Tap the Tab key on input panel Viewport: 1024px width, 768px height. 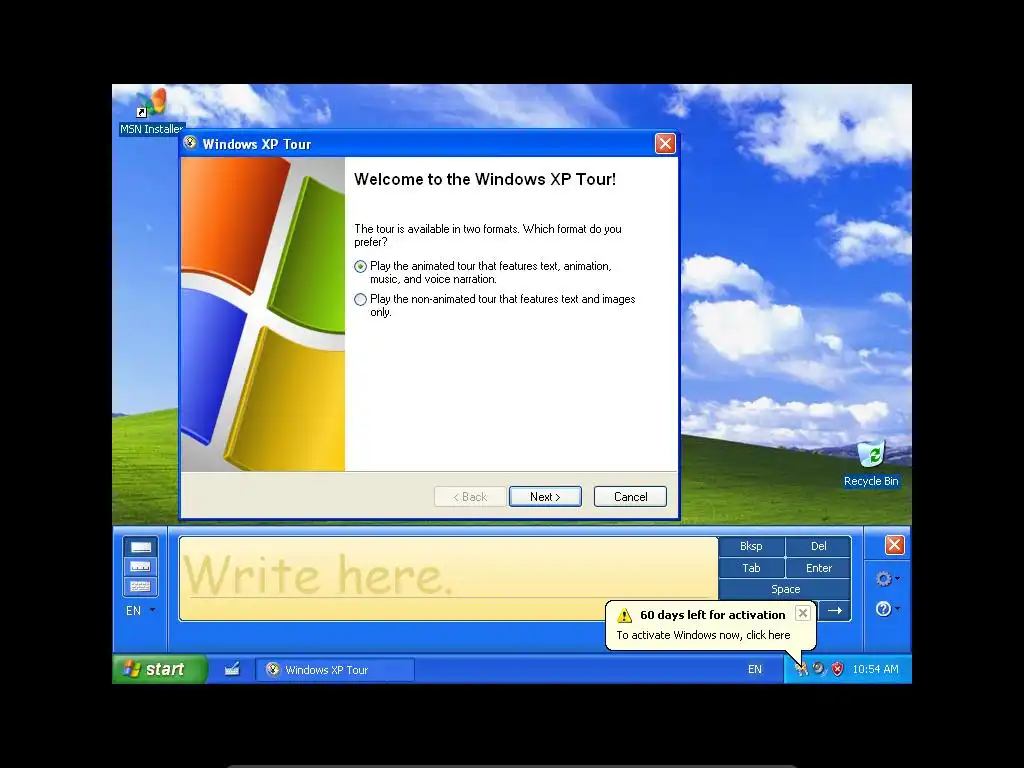pyautogui.click(x=751, y=568)
